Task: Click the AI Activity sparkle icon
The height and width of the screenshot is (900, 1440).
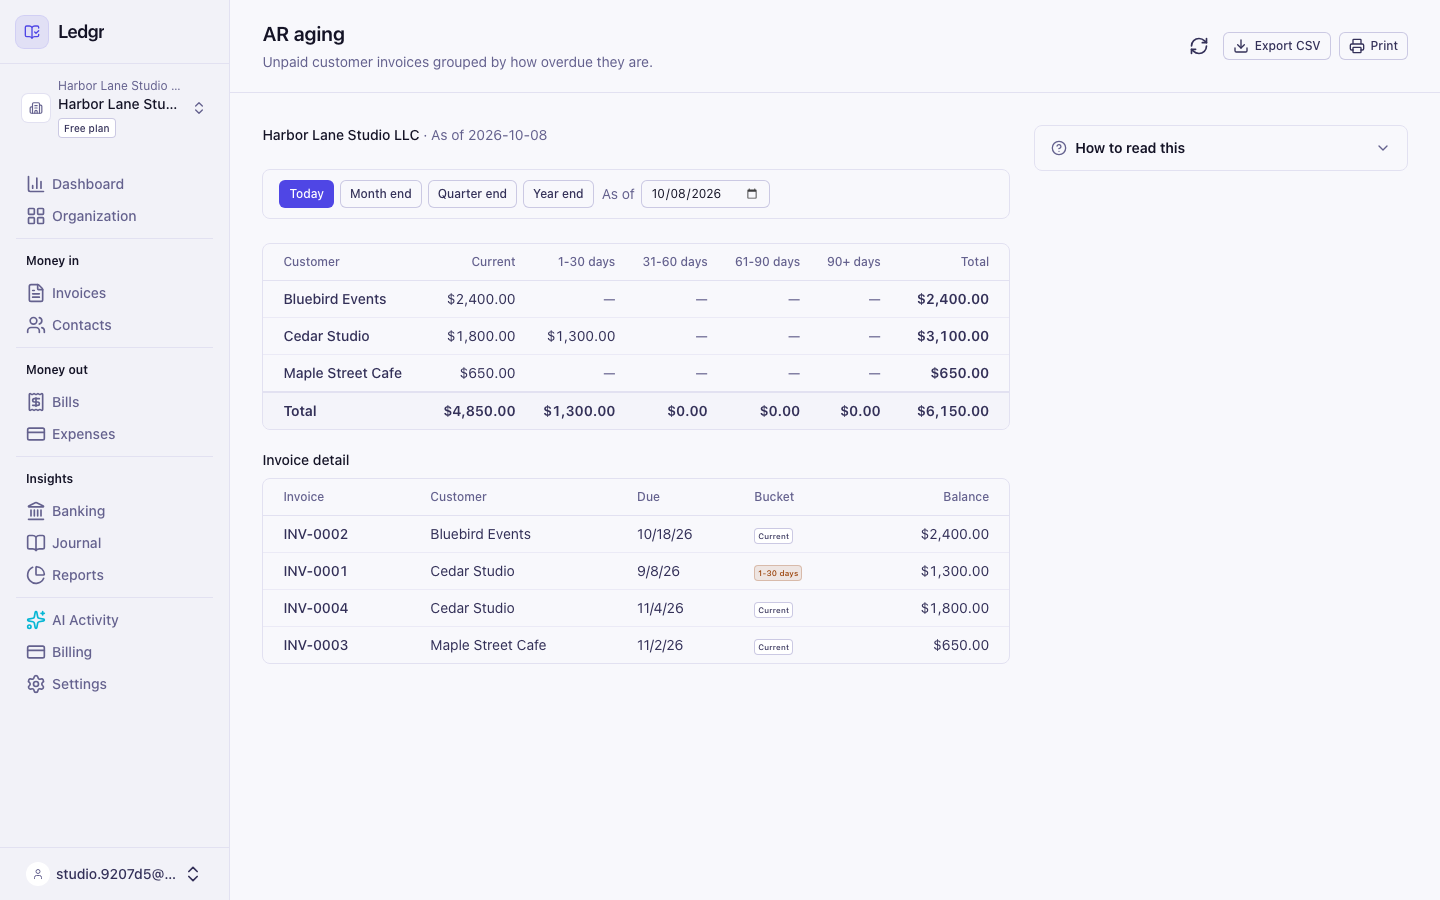Action: [x=36, y=620]
